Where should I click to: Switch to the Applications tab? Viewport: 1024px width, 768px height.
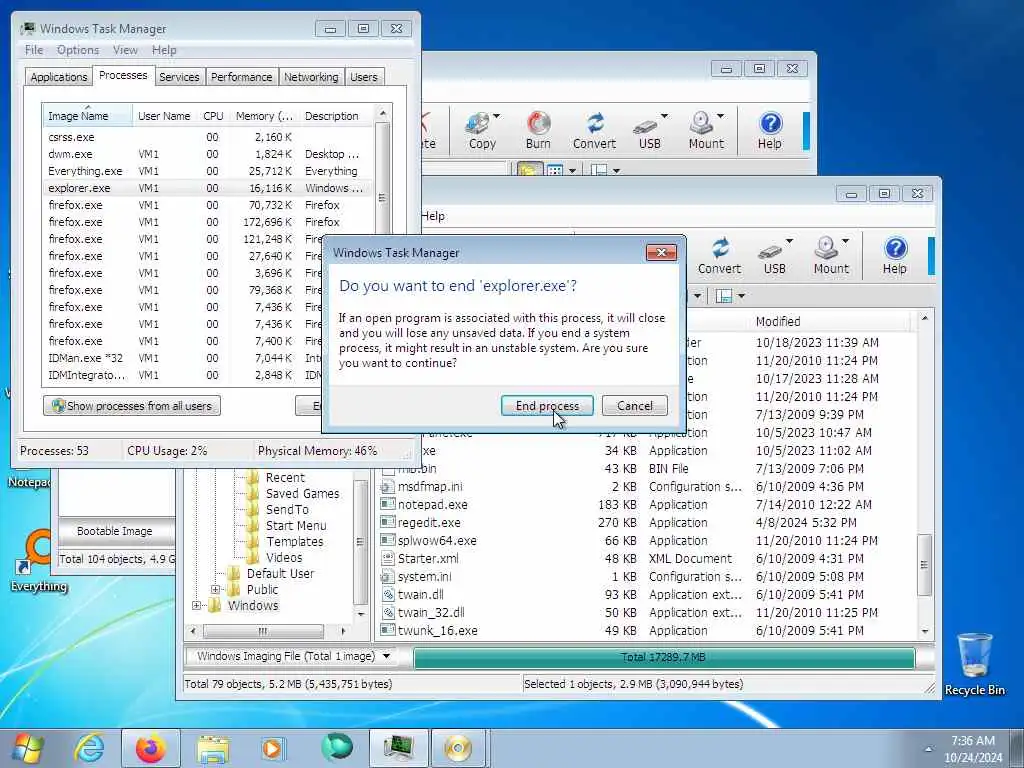(59, 77)
